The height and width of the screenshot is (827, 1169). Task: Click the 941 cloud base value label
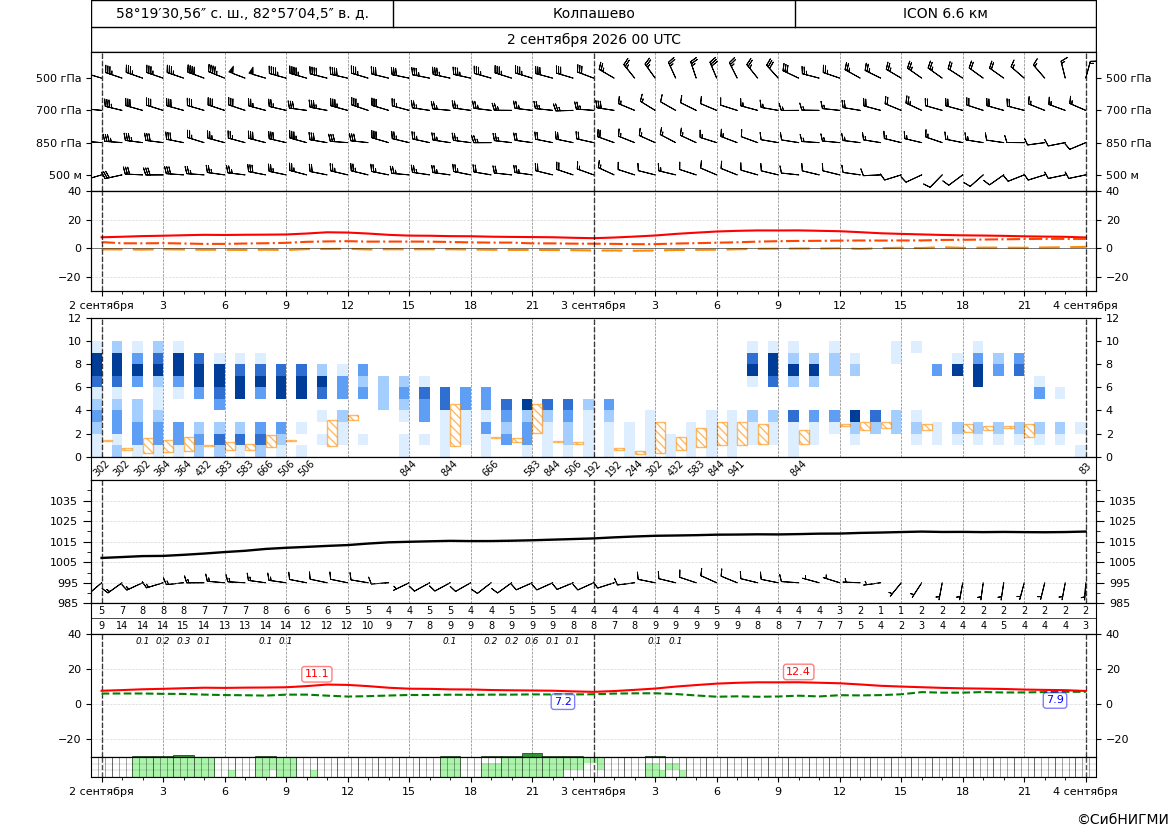(736, 470)
